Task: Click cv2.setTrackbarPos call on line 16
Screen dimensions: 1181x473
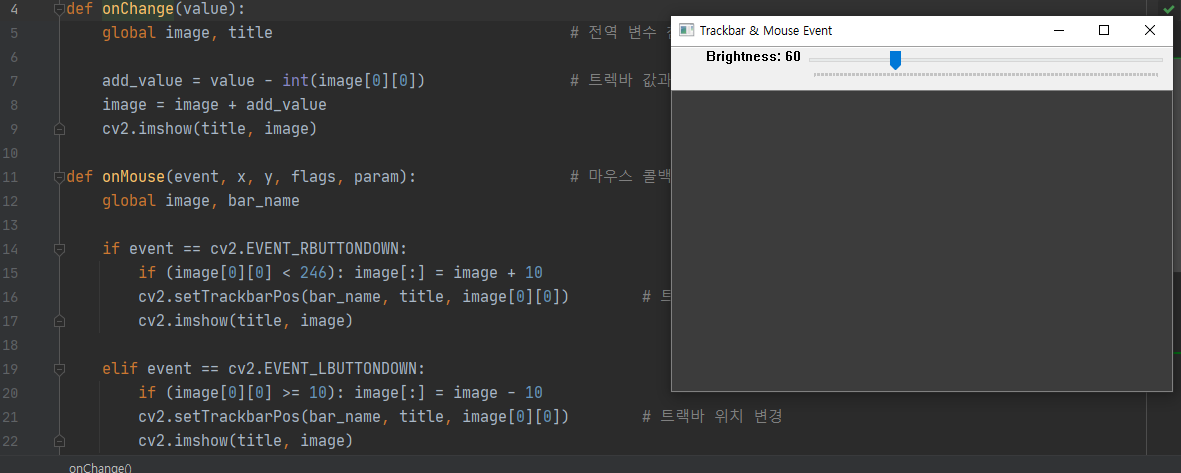Action: coord(353,298)
